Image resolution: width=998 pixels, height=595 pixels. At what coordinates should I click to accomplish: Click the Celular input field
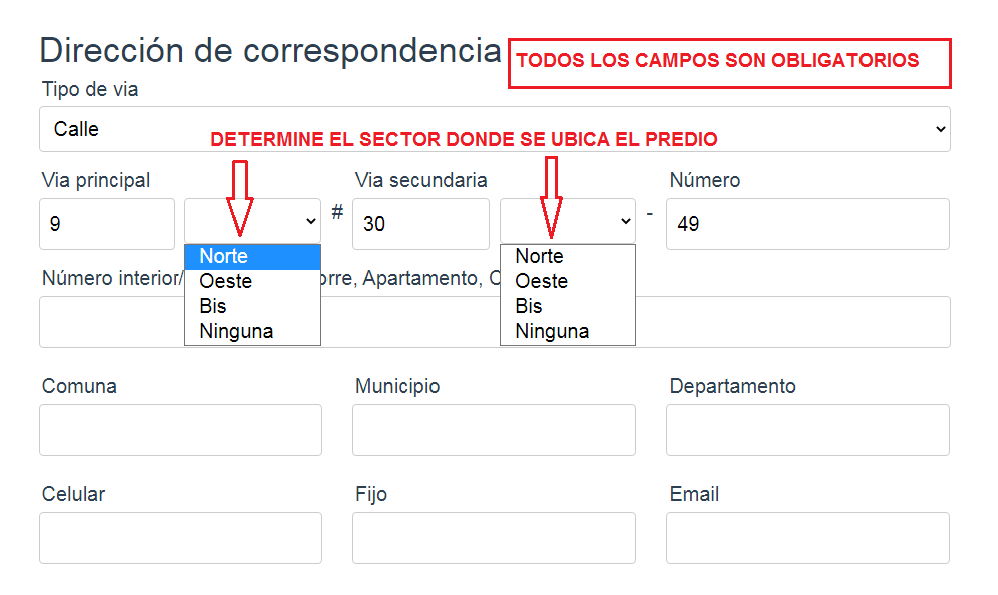pyautogui.click(x=180, y=538)
